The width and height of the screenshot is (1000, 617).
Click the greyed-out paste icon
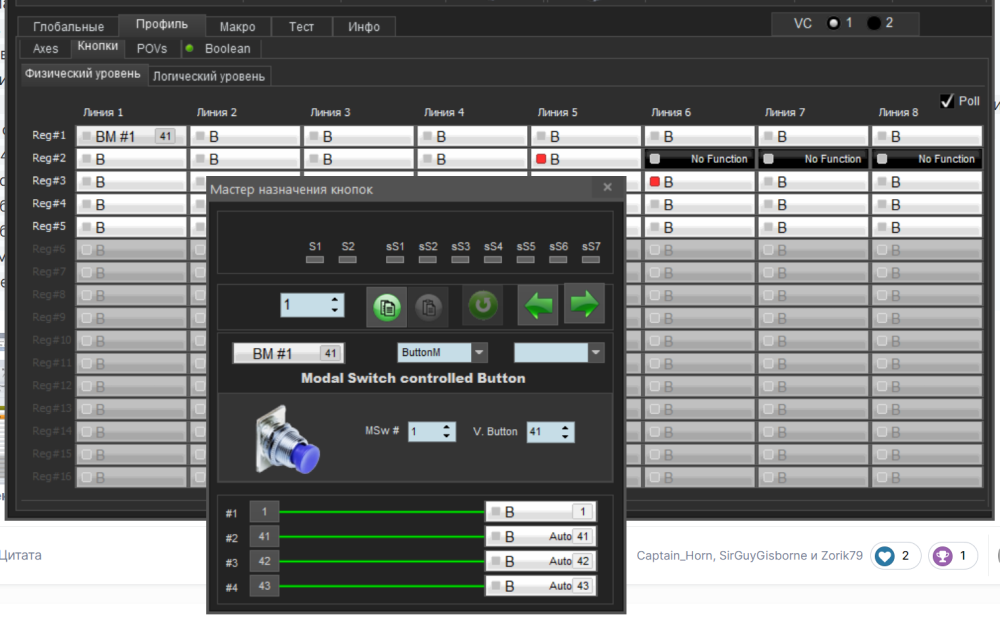point(430,307)
